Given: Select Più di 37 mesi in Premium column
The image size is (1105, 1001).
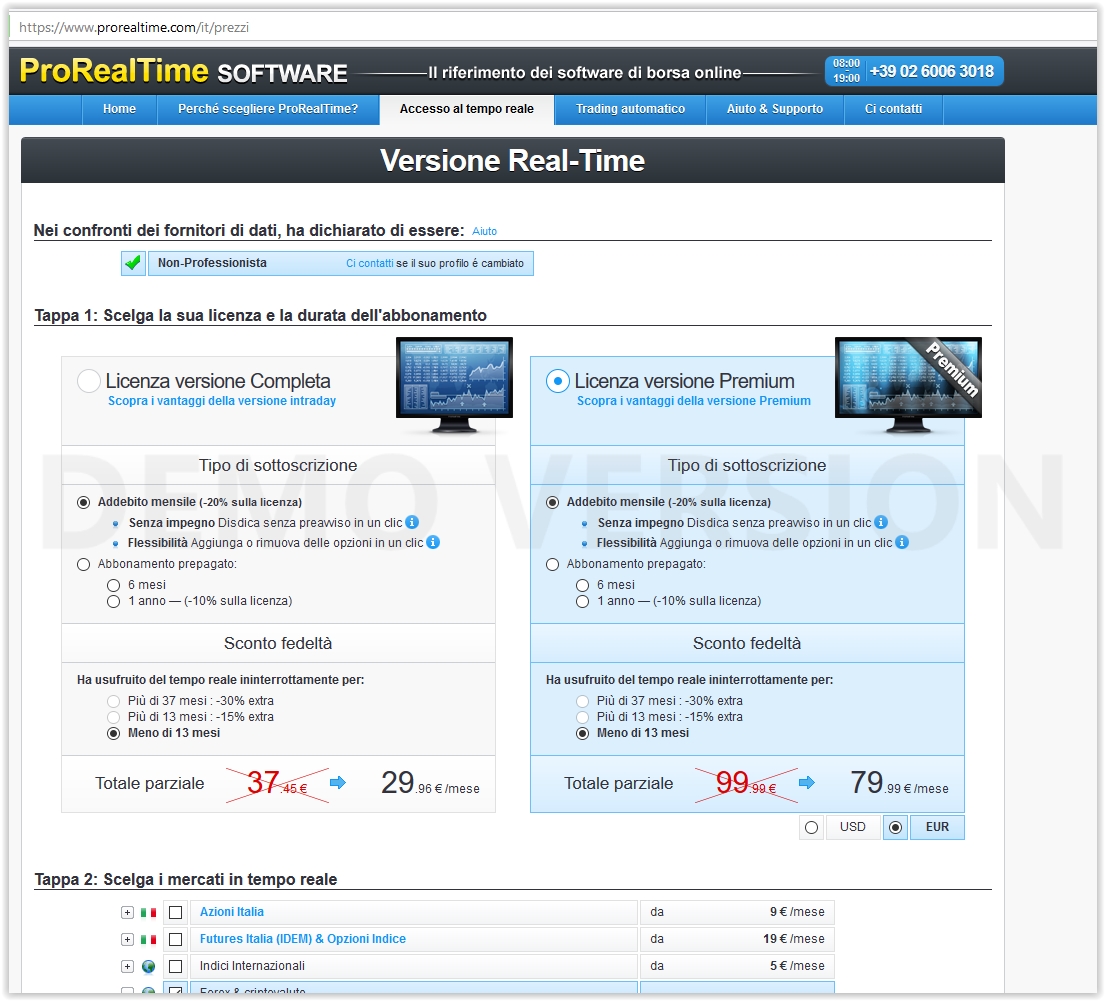Looking at the screenshot, I should coord(582,701).
